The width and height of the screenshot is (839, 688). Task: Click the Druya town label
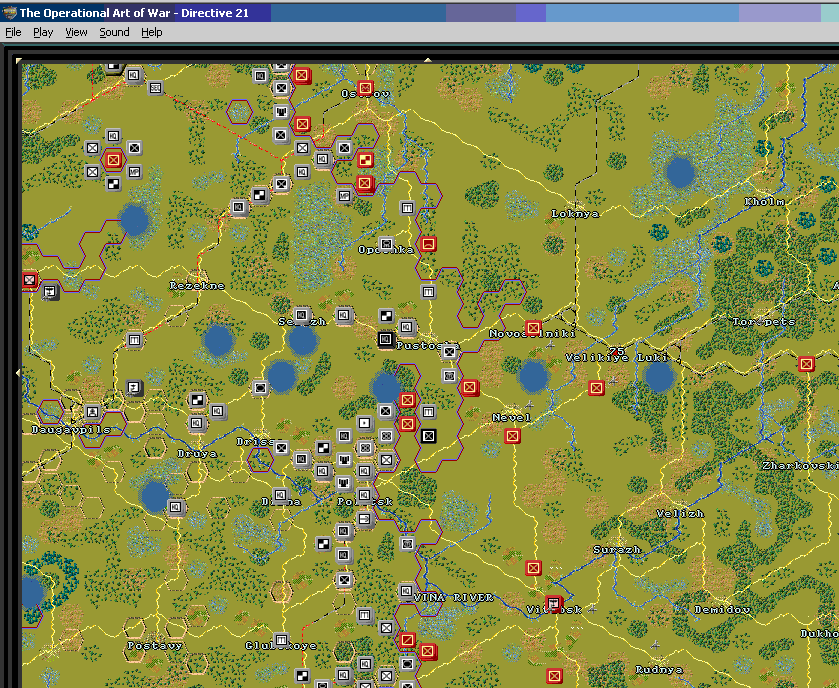click(x=197, y=454)
